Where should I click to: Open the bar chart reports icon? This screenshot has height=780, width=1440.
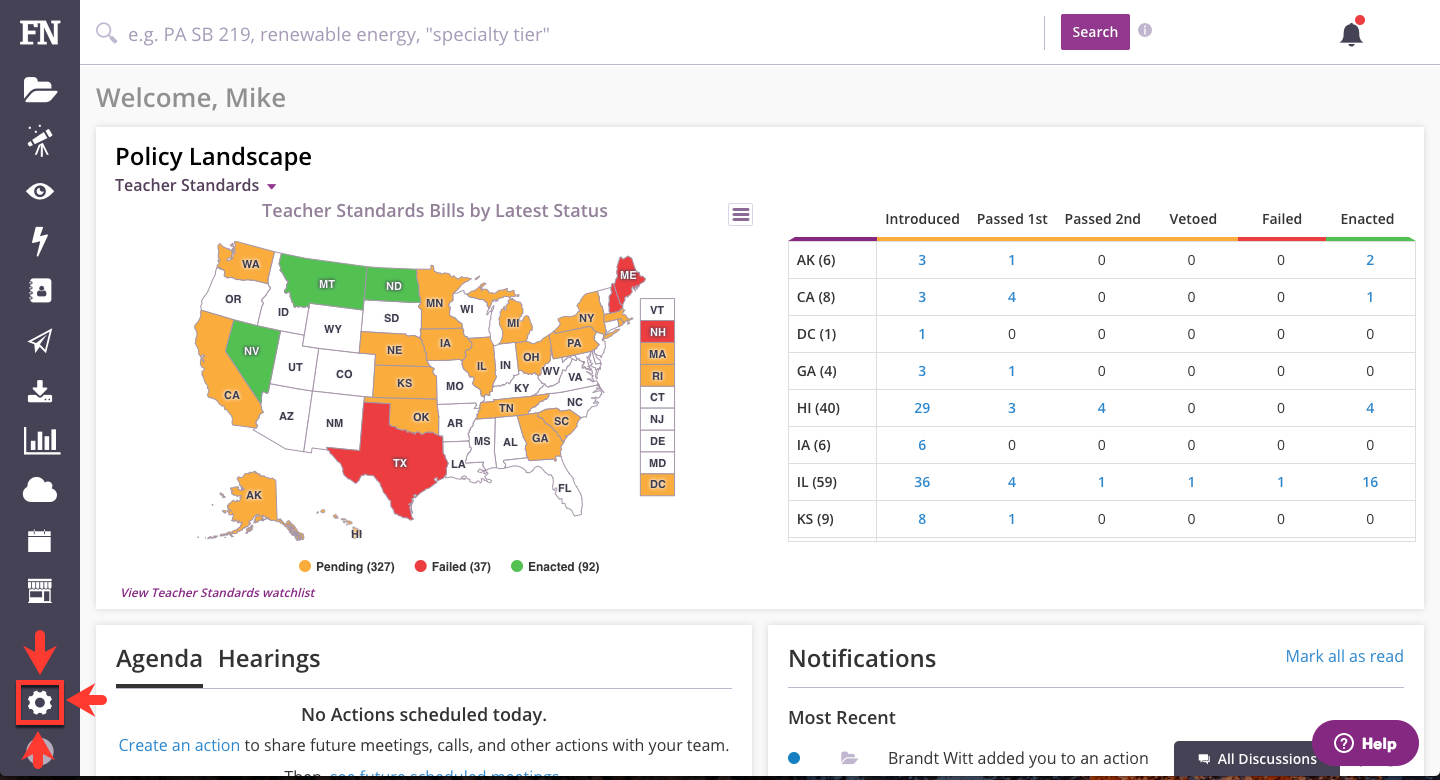click(x=41, y=440)
